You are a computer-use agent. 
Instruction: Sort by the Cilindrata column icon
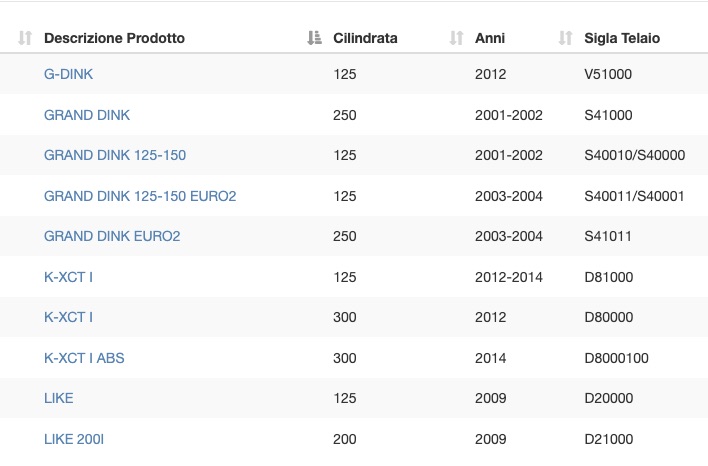point(314,38)
